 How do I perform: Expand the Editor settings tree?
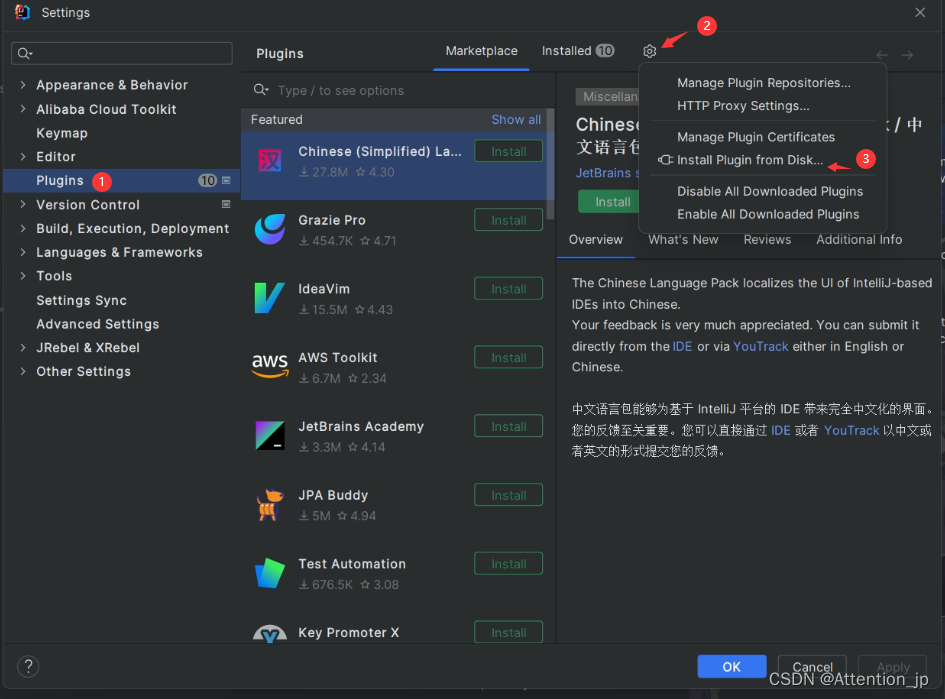pos(22,156)
